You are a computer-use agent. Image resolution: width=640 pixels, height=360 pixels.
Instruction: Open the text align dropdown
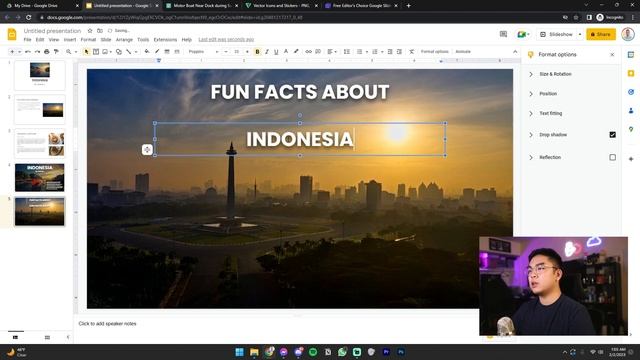click(331, 52)
